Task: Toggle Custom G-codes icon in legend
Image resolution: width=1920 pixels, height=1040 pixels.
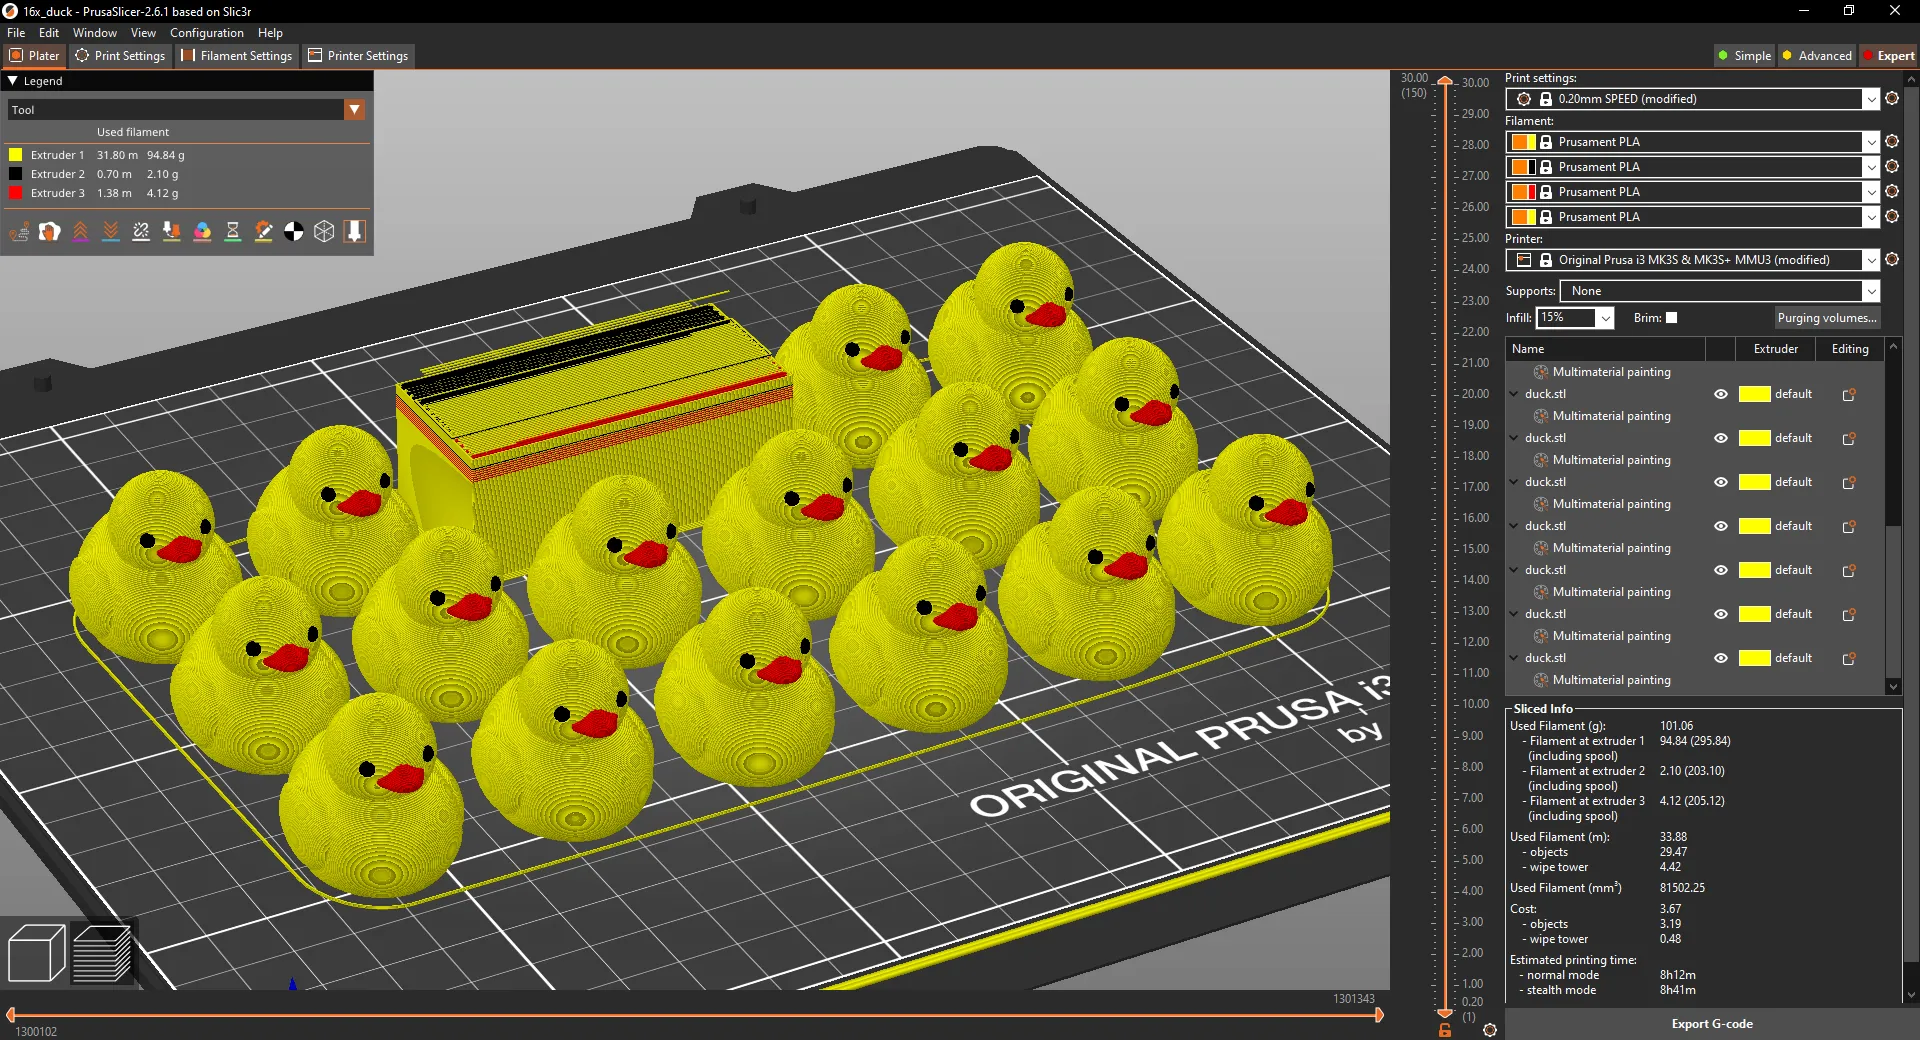Action: point(263,232)
